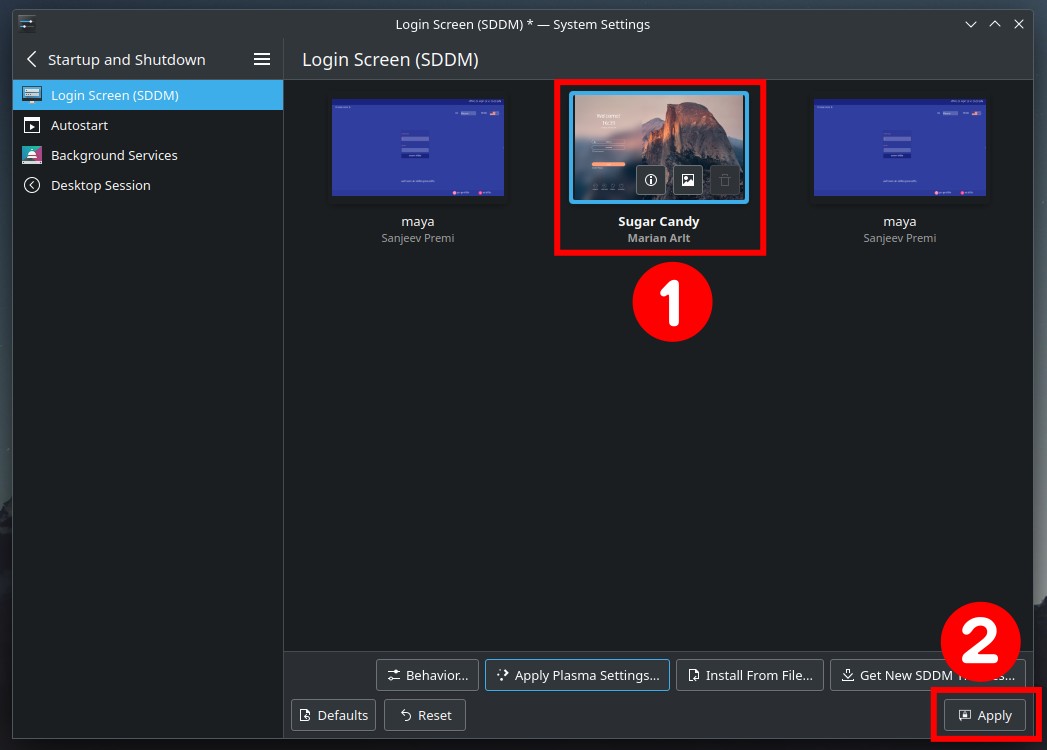
Task: Click Install From File... button
Action: point(749,675)
